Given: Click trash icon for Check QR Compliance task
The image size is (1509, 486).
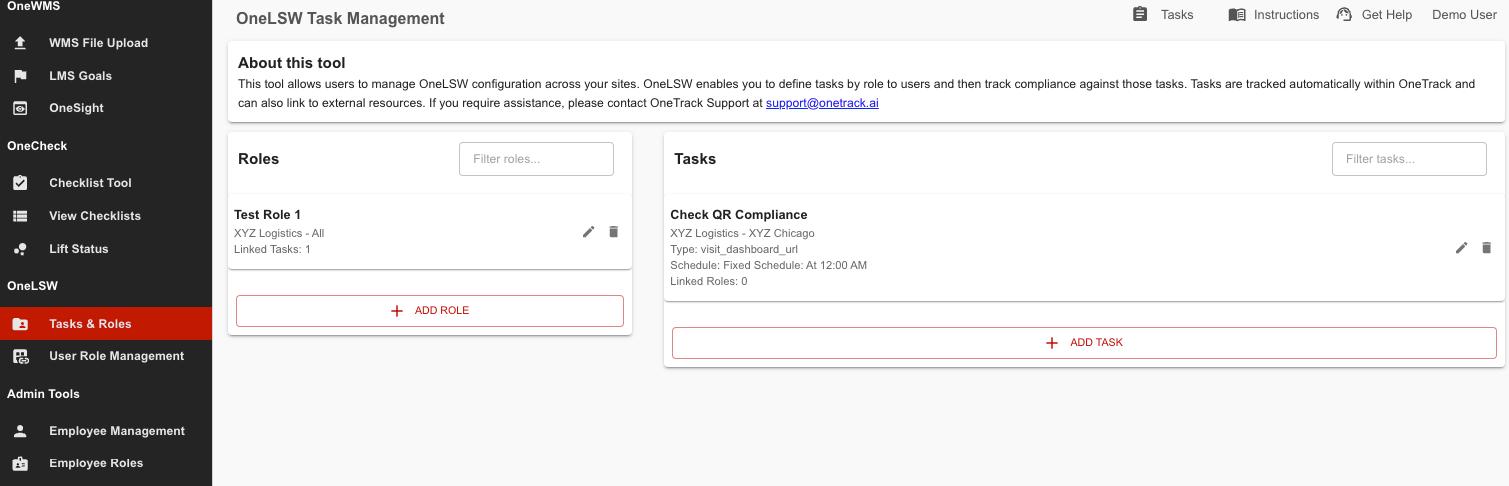Looking at the screenshot, I should pyautogui.click(x=1486, y=248).
